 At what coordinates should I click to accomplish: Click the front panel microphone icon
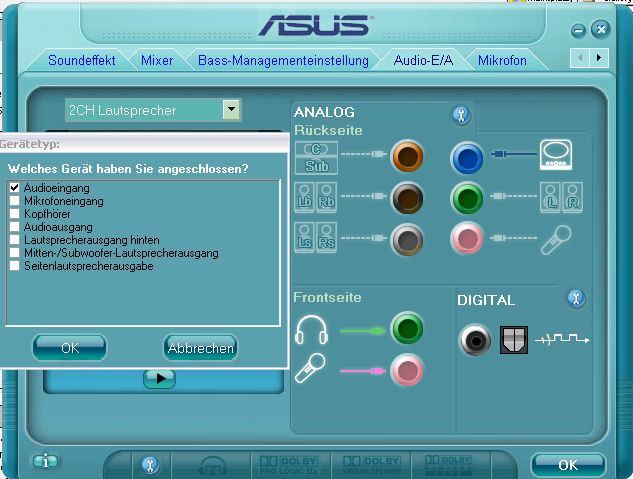310,368
